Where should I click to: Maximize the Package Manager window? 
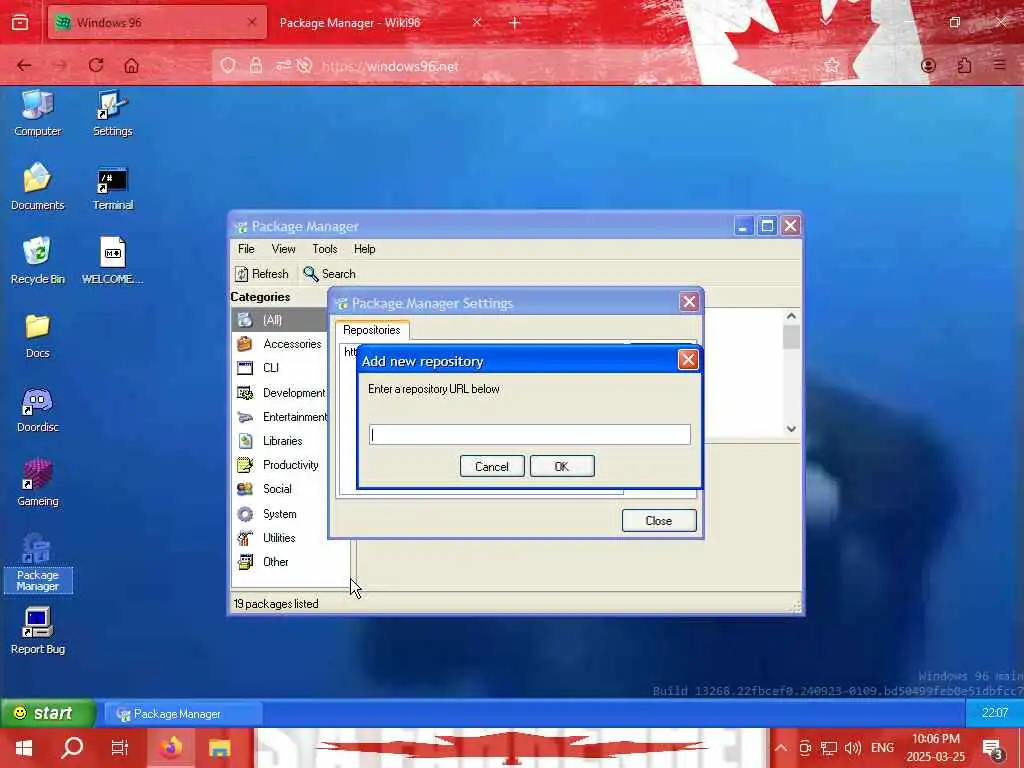point(767,226)
